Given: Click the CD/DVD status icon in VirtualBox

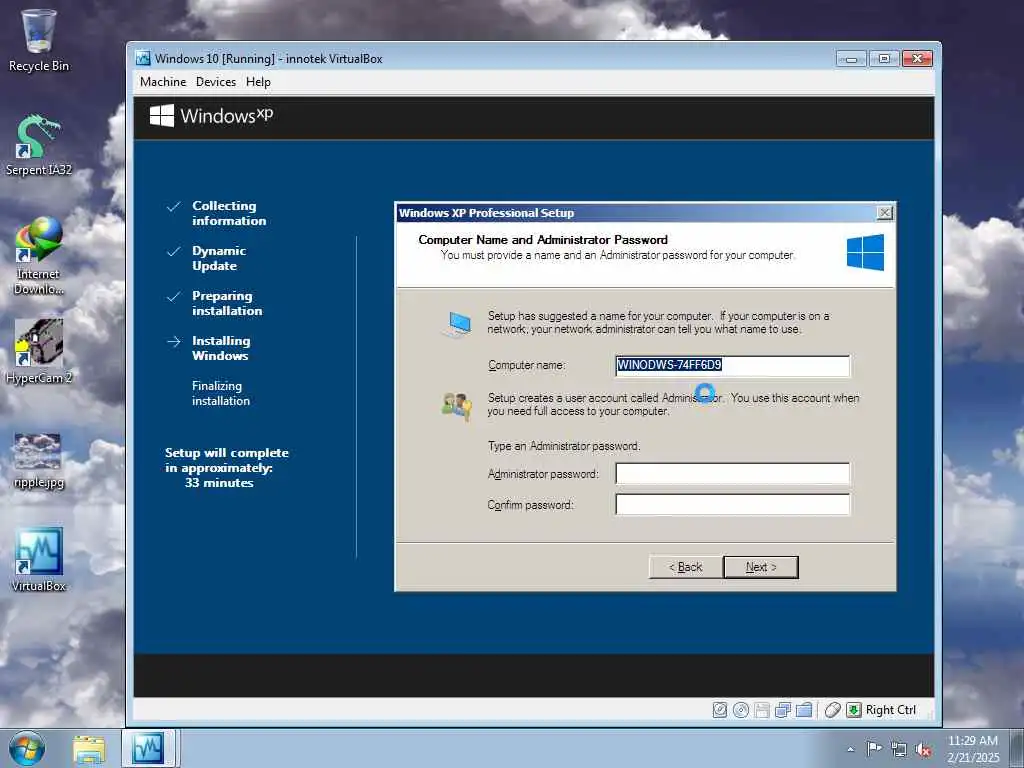Looking at the screenshot, I should pyautogui.click(x=741, y=710).
